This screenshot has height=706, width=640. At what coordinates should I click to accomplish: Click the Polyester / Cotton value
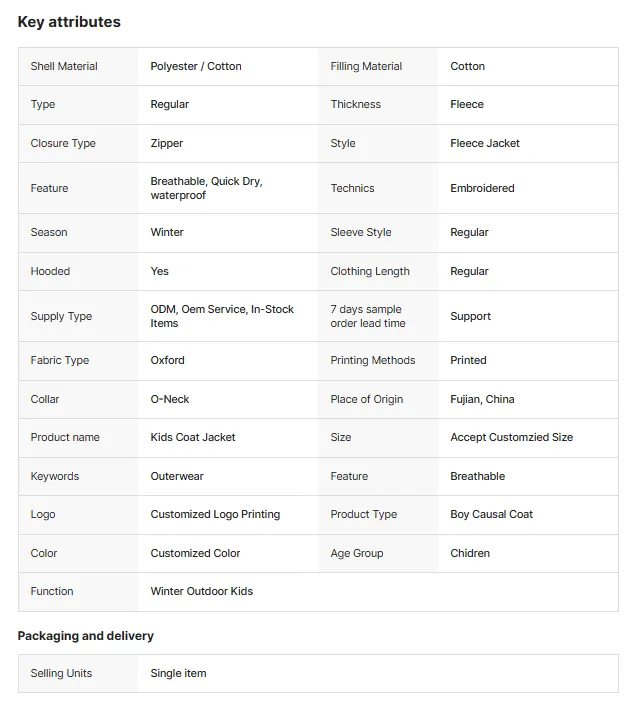(x=196, y=66)
